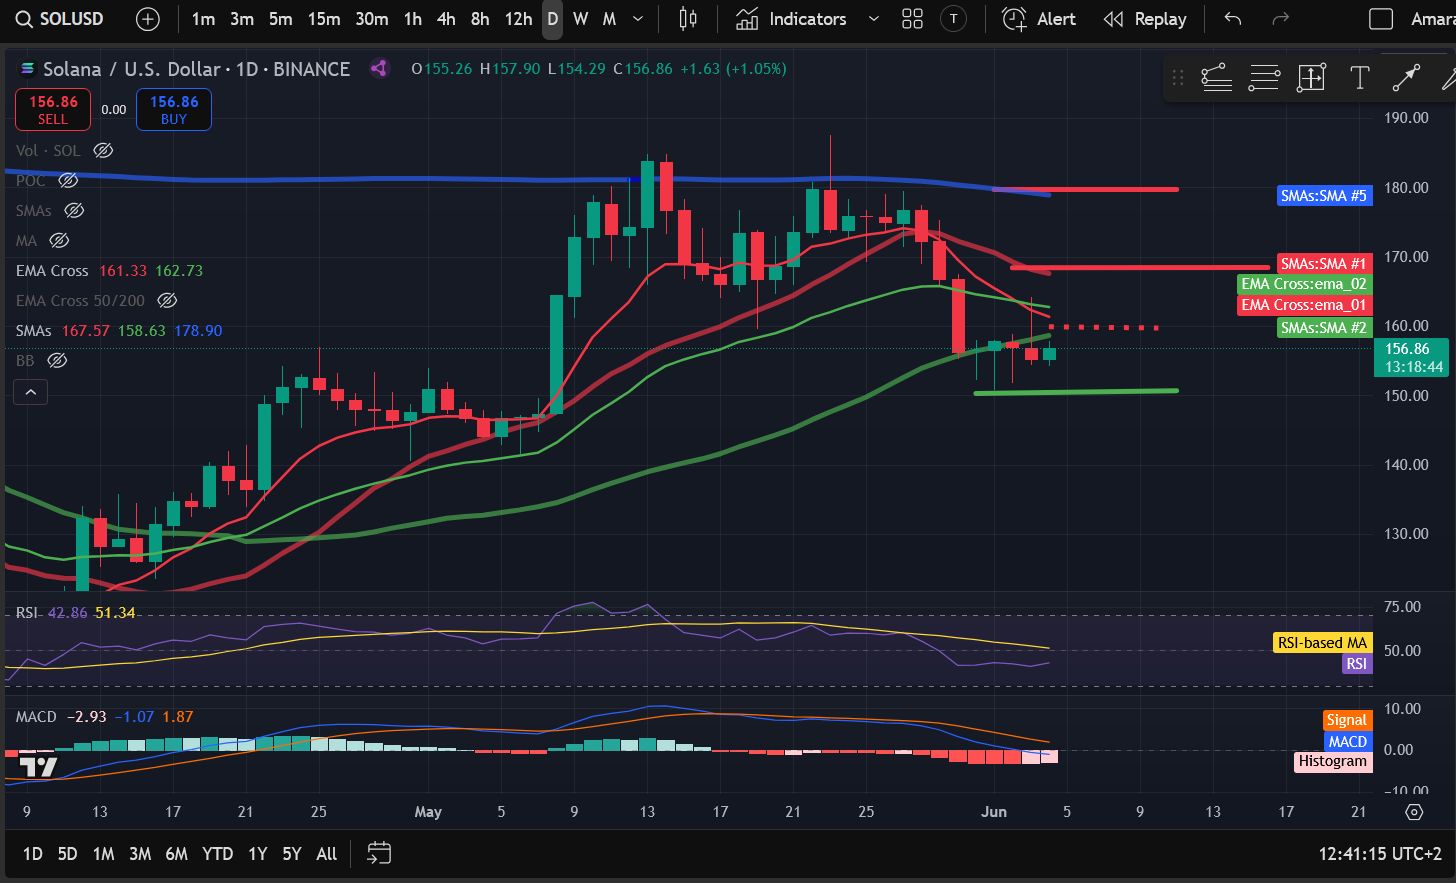Open the Go to date calendar icon
Image resolution: width=1456 pixels, height=883 pixels.
(x=379, y=853)
